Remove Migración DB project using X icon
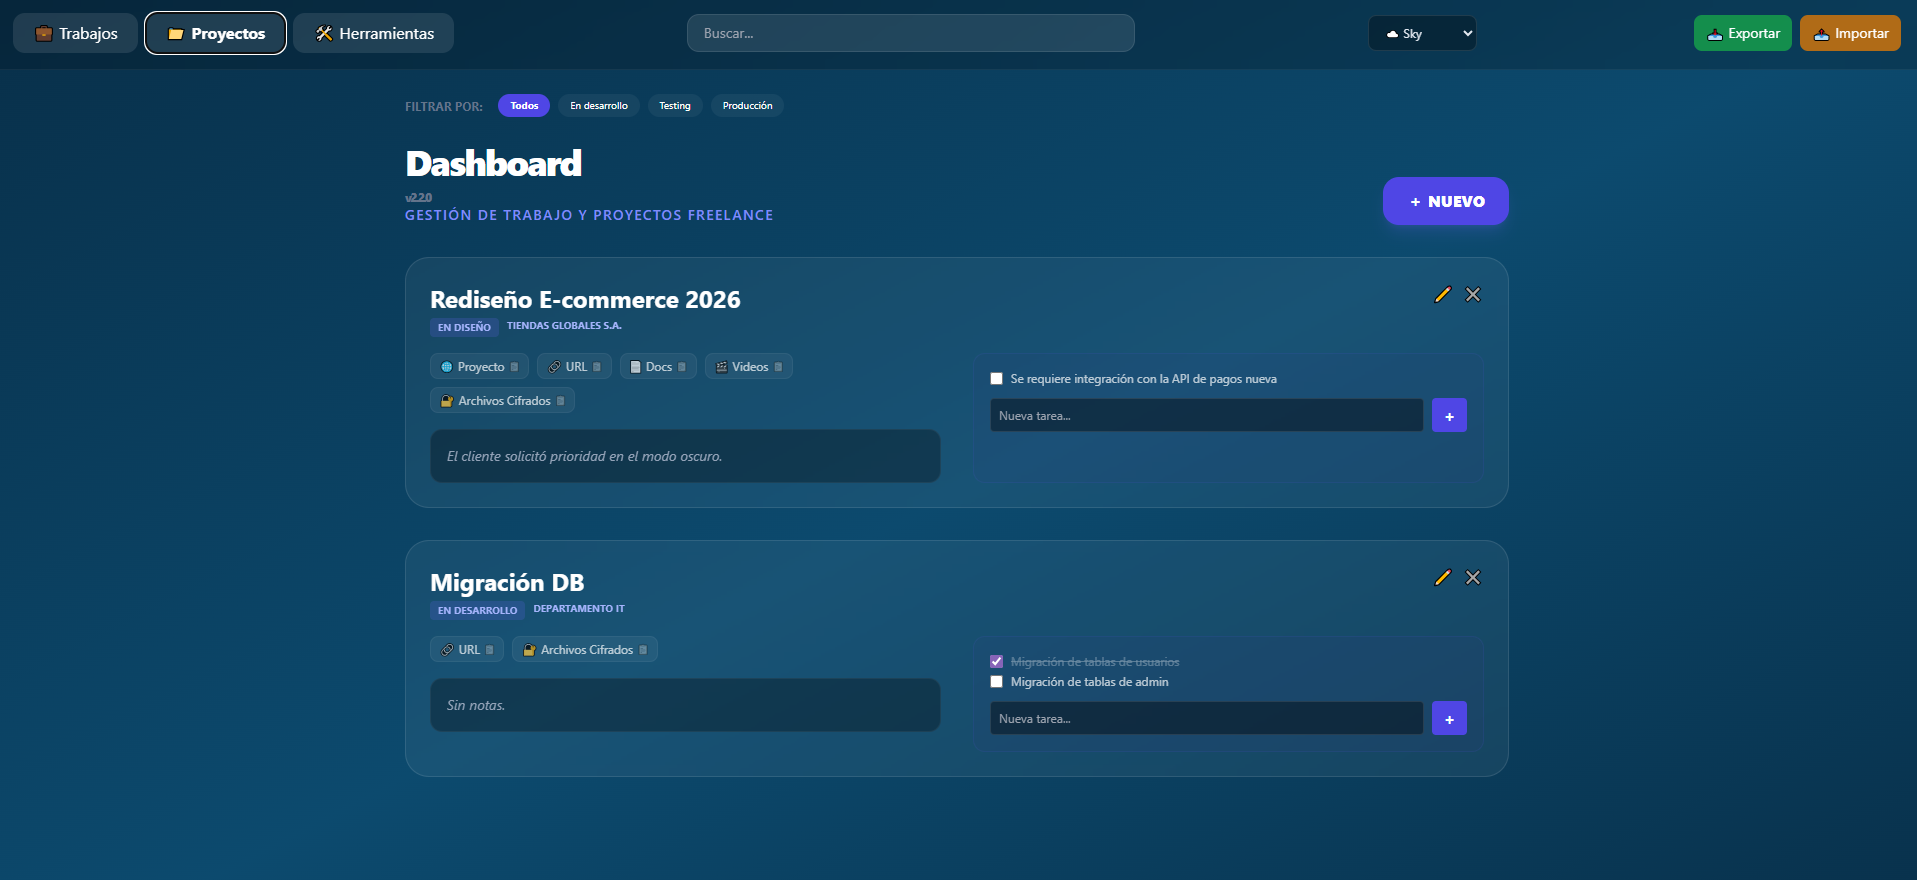The width and height of the screenshot is (1917, 880). tap(1473, 578)
